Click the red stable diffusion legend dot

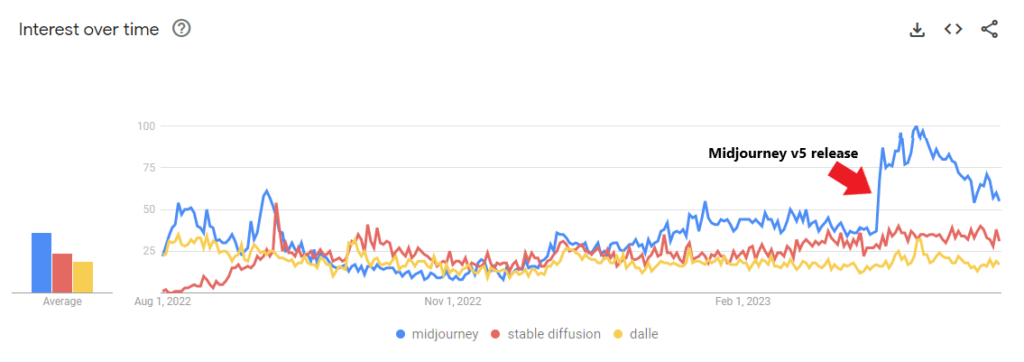point(497,335)
